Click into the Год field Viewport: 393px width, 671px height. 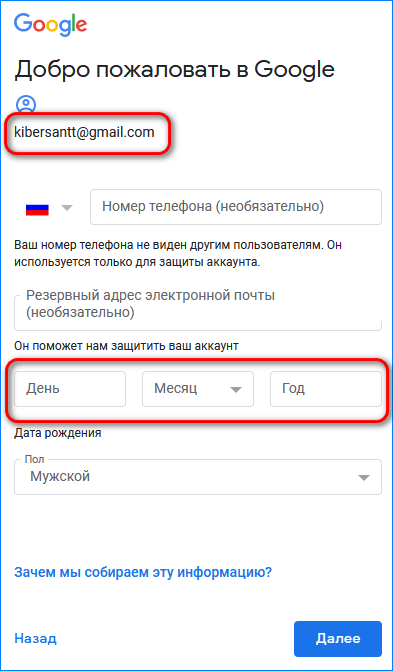point(325,389)
